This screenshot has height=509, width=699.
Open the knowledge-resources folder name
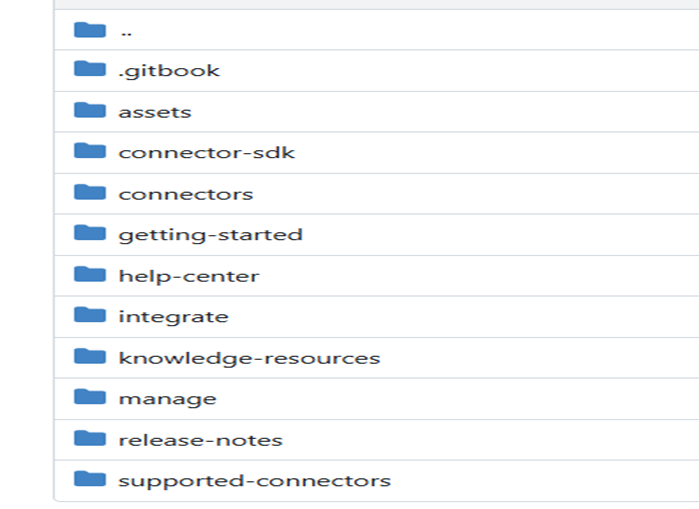(x=249, y=358)
